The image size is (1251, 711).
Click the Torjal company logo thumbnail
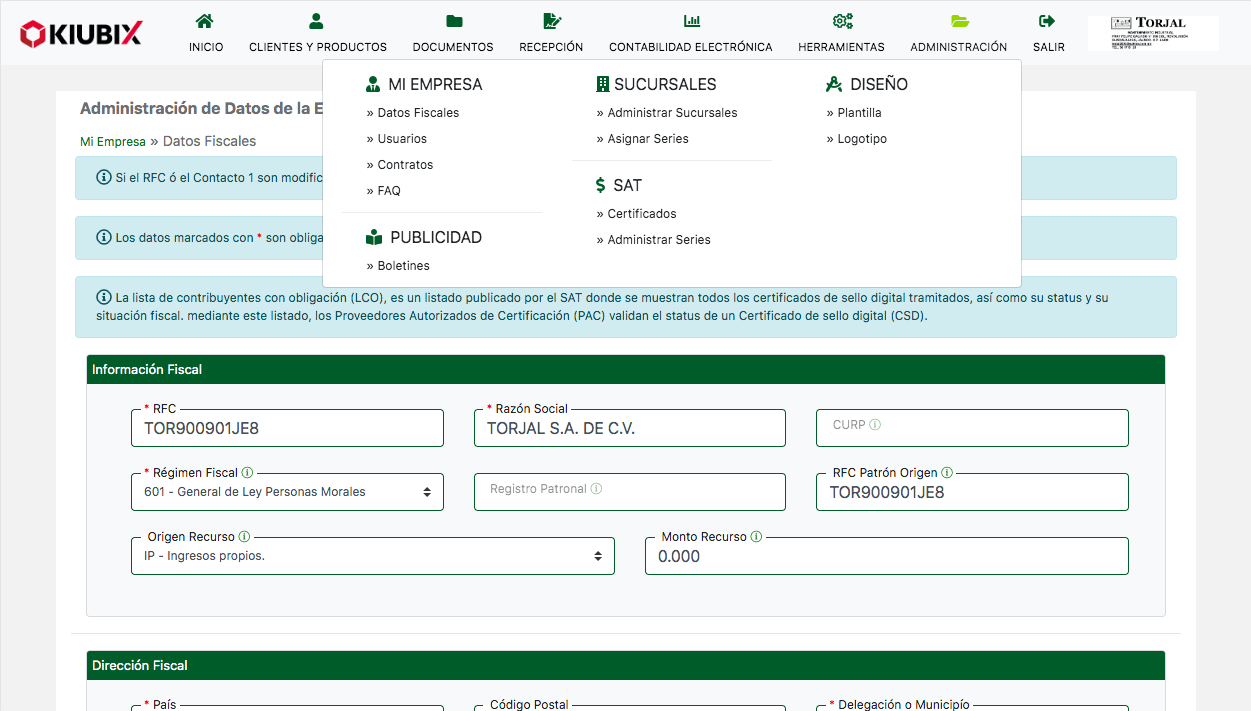(x=1152, y=33)
